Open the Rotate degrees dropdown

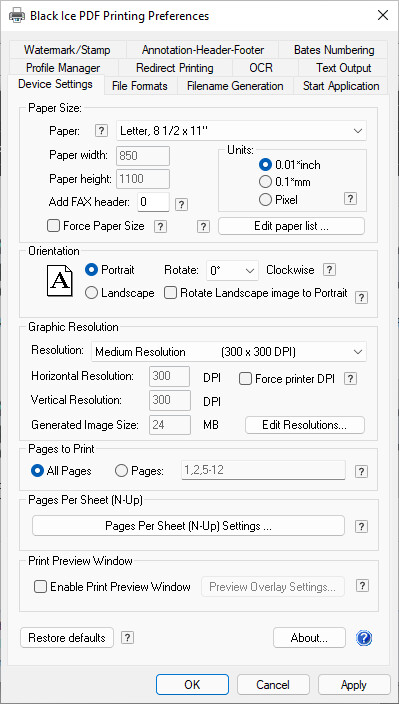[232, 271]
